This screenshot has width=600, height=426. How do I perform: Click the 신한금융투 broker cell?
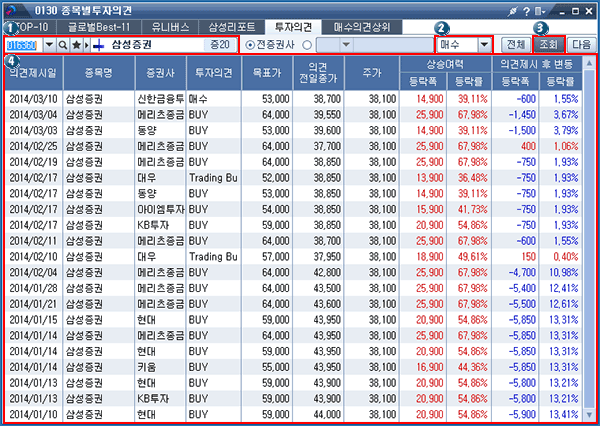[x=160, y=99]
